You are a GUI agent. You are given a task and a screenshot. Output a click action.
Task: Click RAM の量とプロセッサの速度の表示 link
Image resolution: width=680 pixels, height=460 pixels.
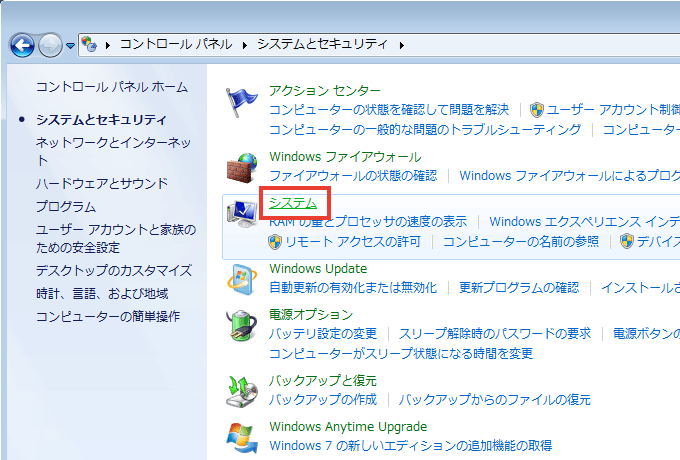[x=368, y=222]
